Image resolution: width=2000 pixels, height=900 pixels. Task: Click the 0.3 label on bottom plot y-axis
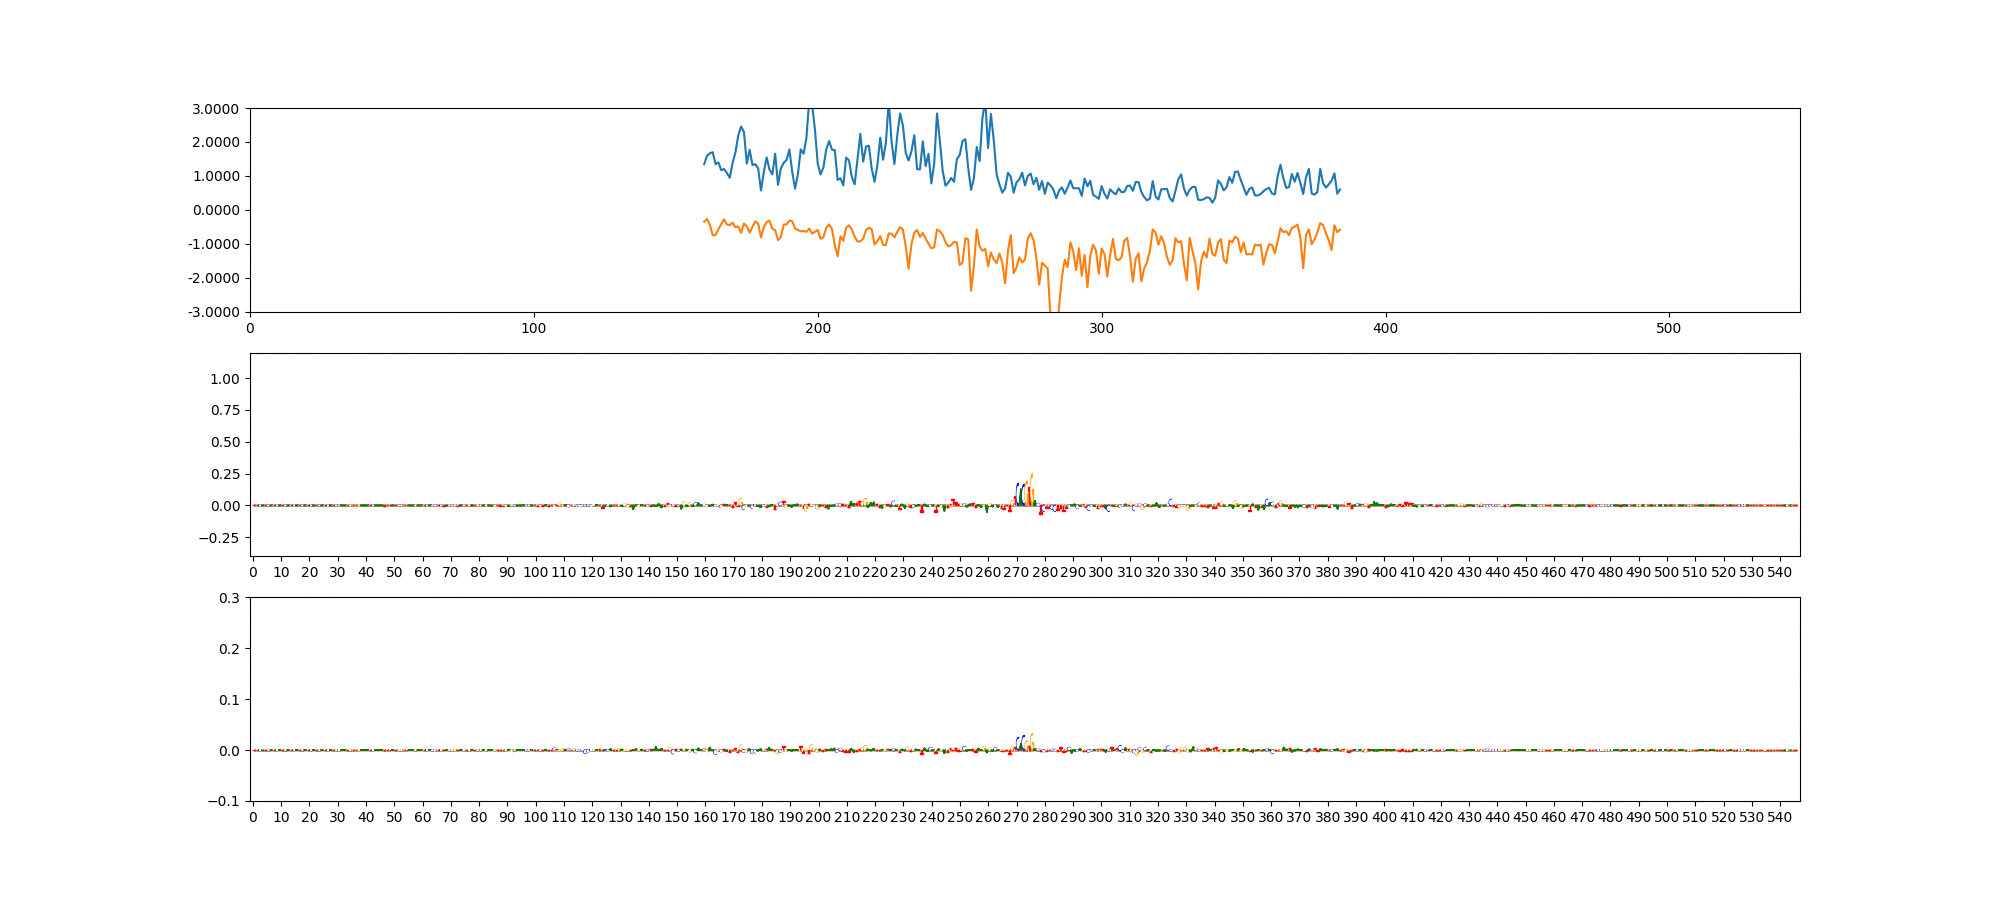pos(230,598)
